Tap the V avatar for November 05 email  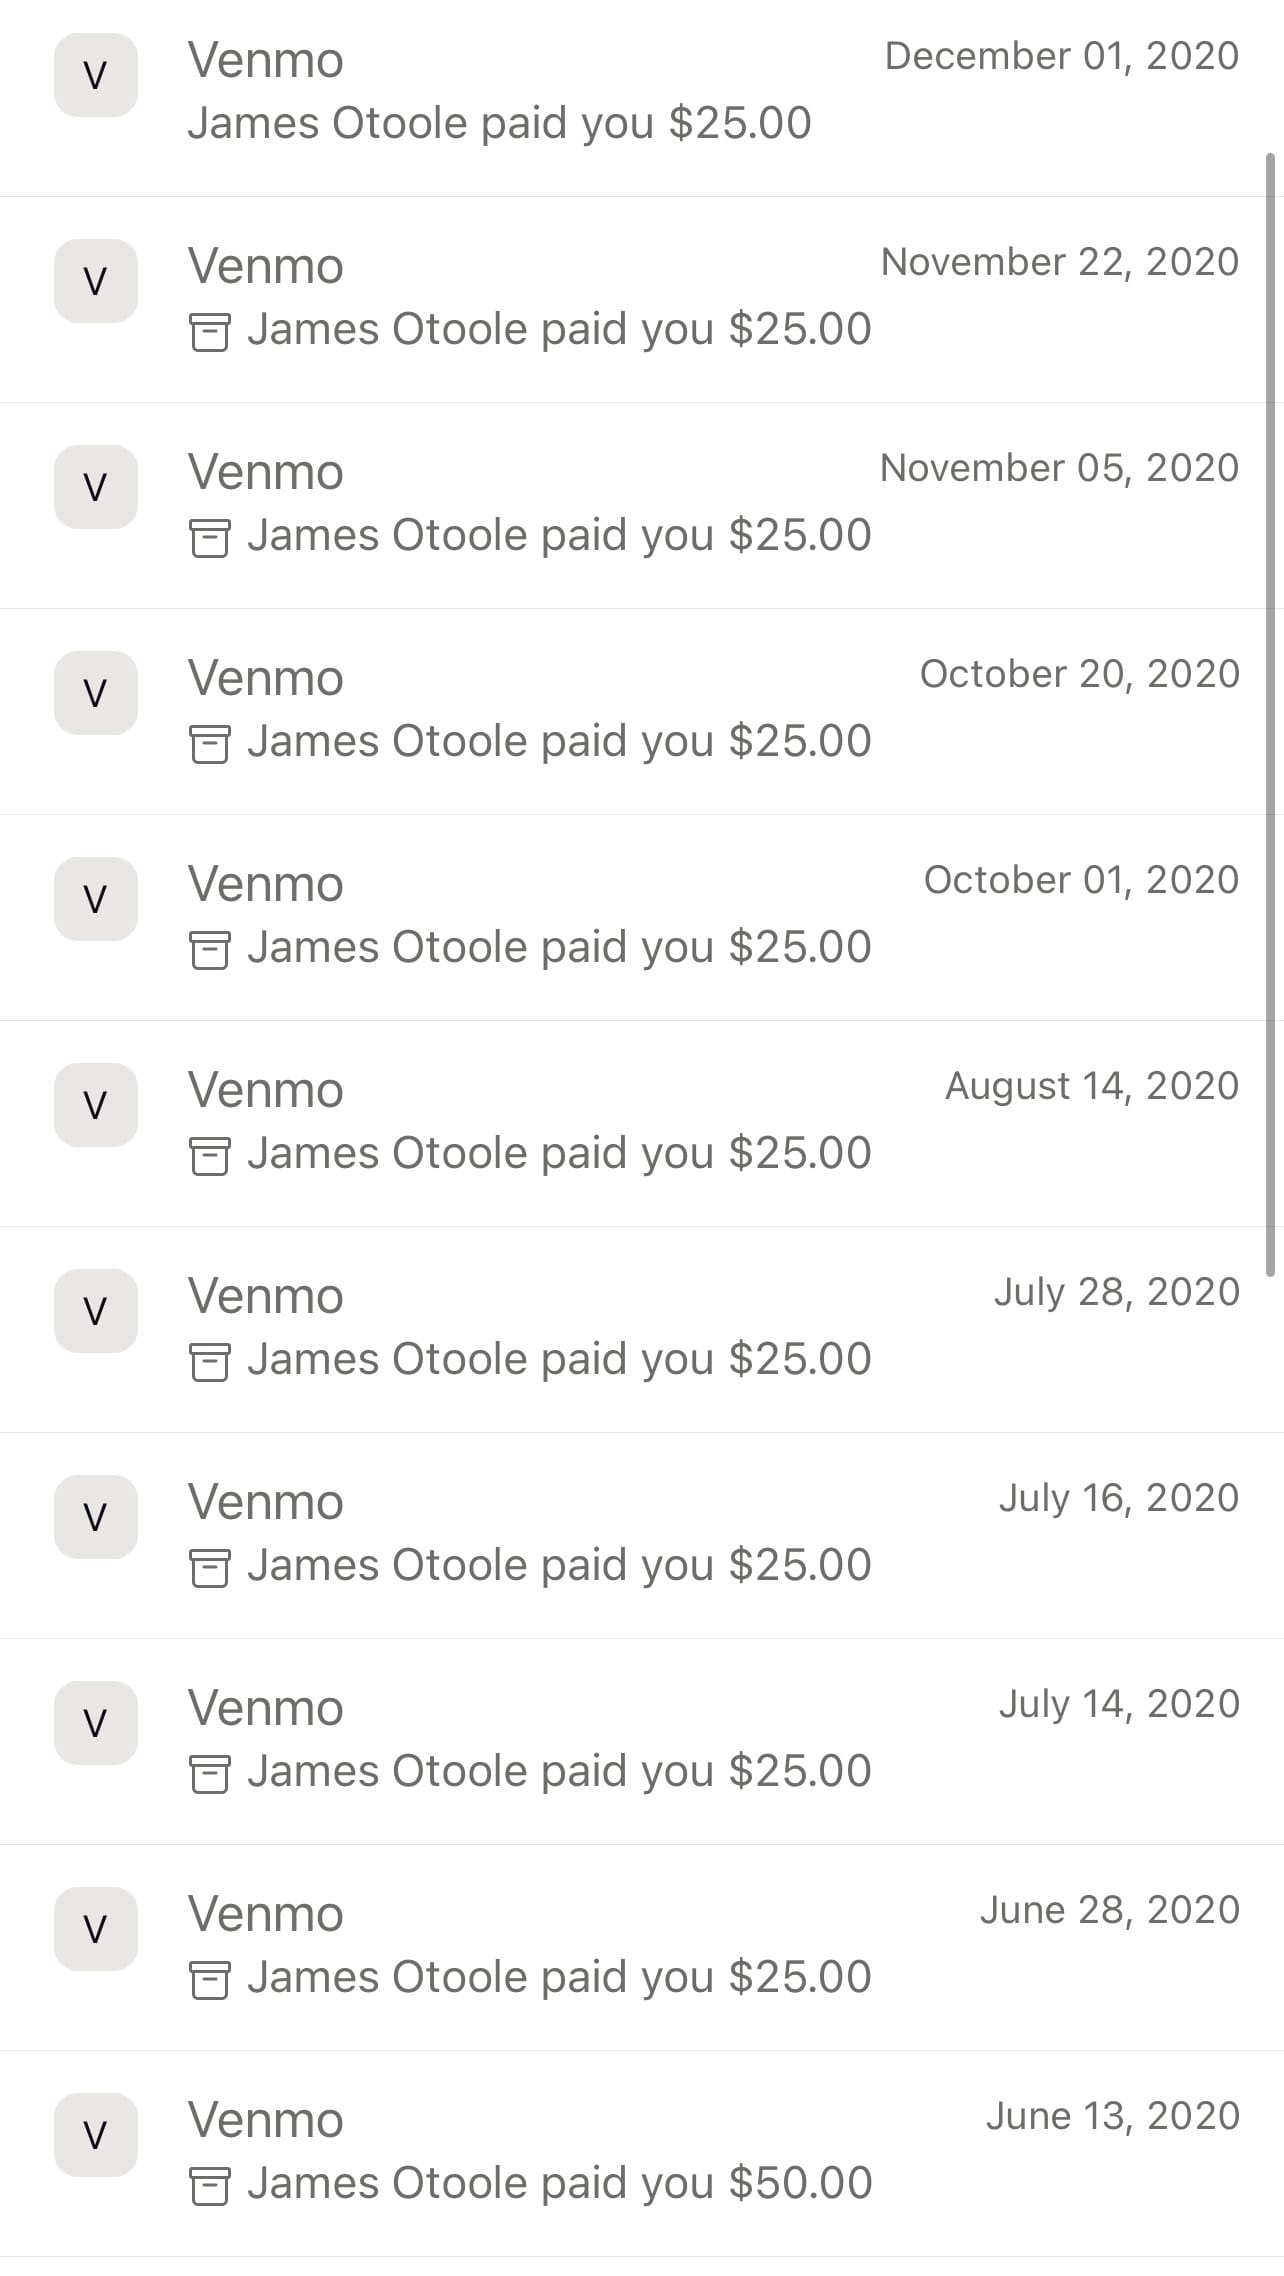tap(95, 487)
